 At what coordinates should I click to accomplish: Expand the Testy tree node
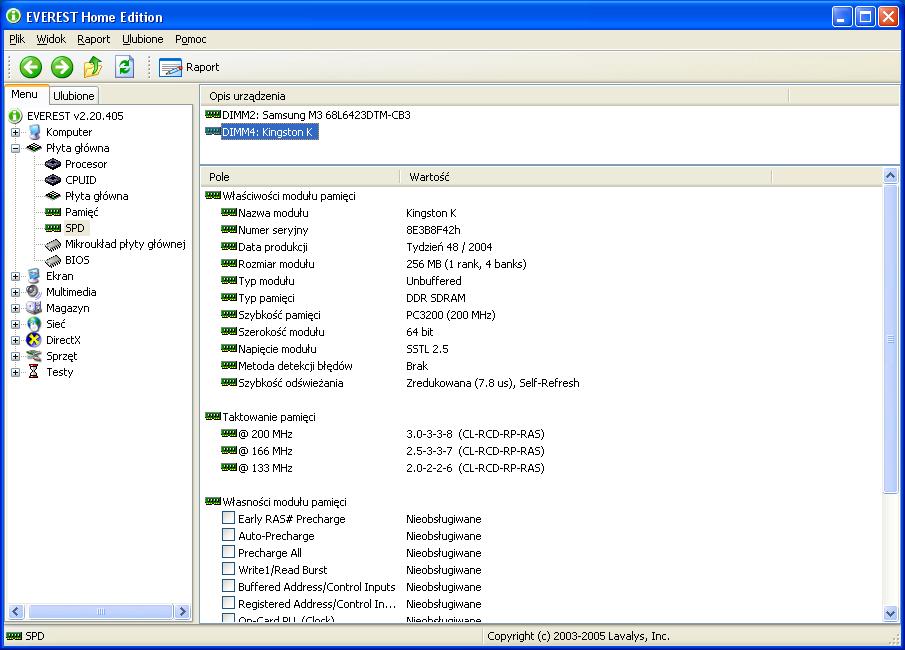click(15, 372)
